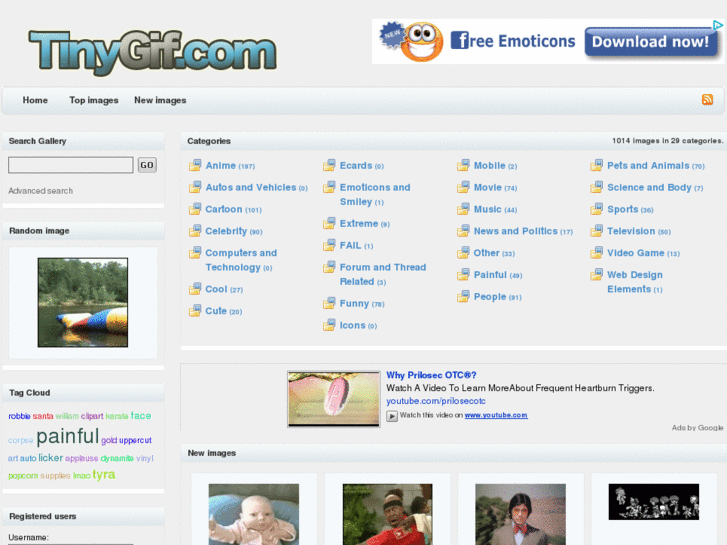This screenshot has width=727, height=545.
Task: Open New images in navigation bar
Action: [160, 100]
